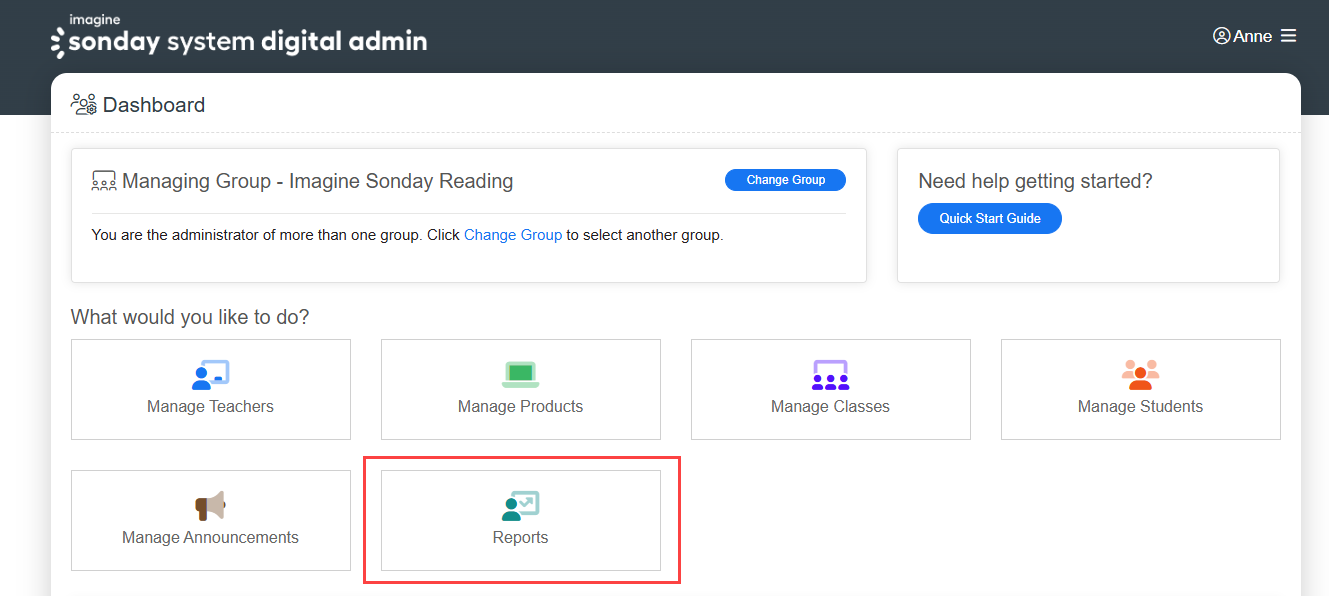Open the Manage Classes label
The height and width of the screenshot is (596, 1329).
coord(830,406)
